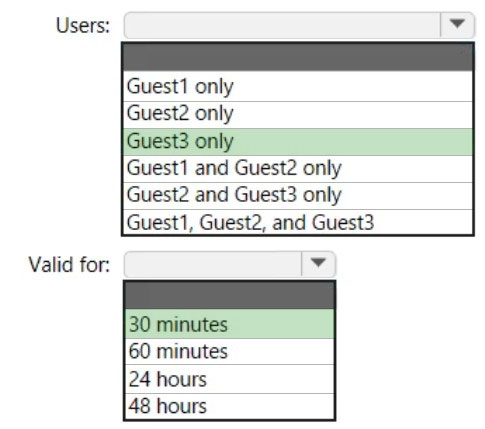
Task: Click blank gray header of Users list
Action: click(x=298, y=57)
